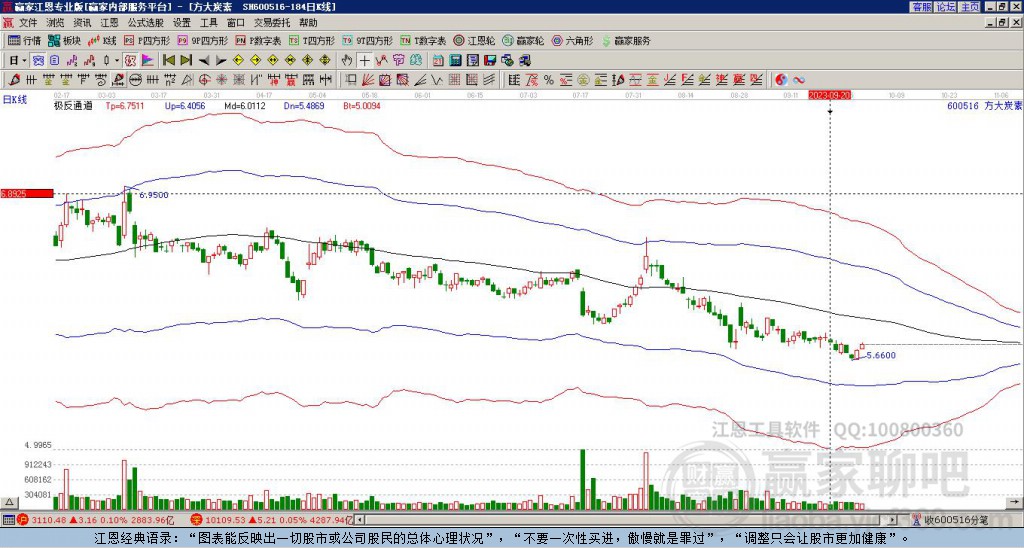Click the Tp=6.7511 indicator value
The width and height of the screenshot is (1024, 548).
pos(125,105)
